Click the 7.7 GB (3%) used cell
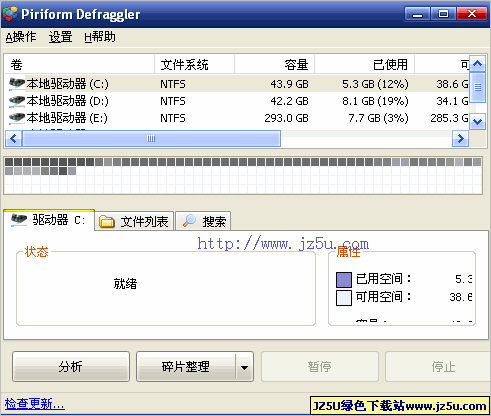Viewport: 491px width, 416px height. click(378, 118)
